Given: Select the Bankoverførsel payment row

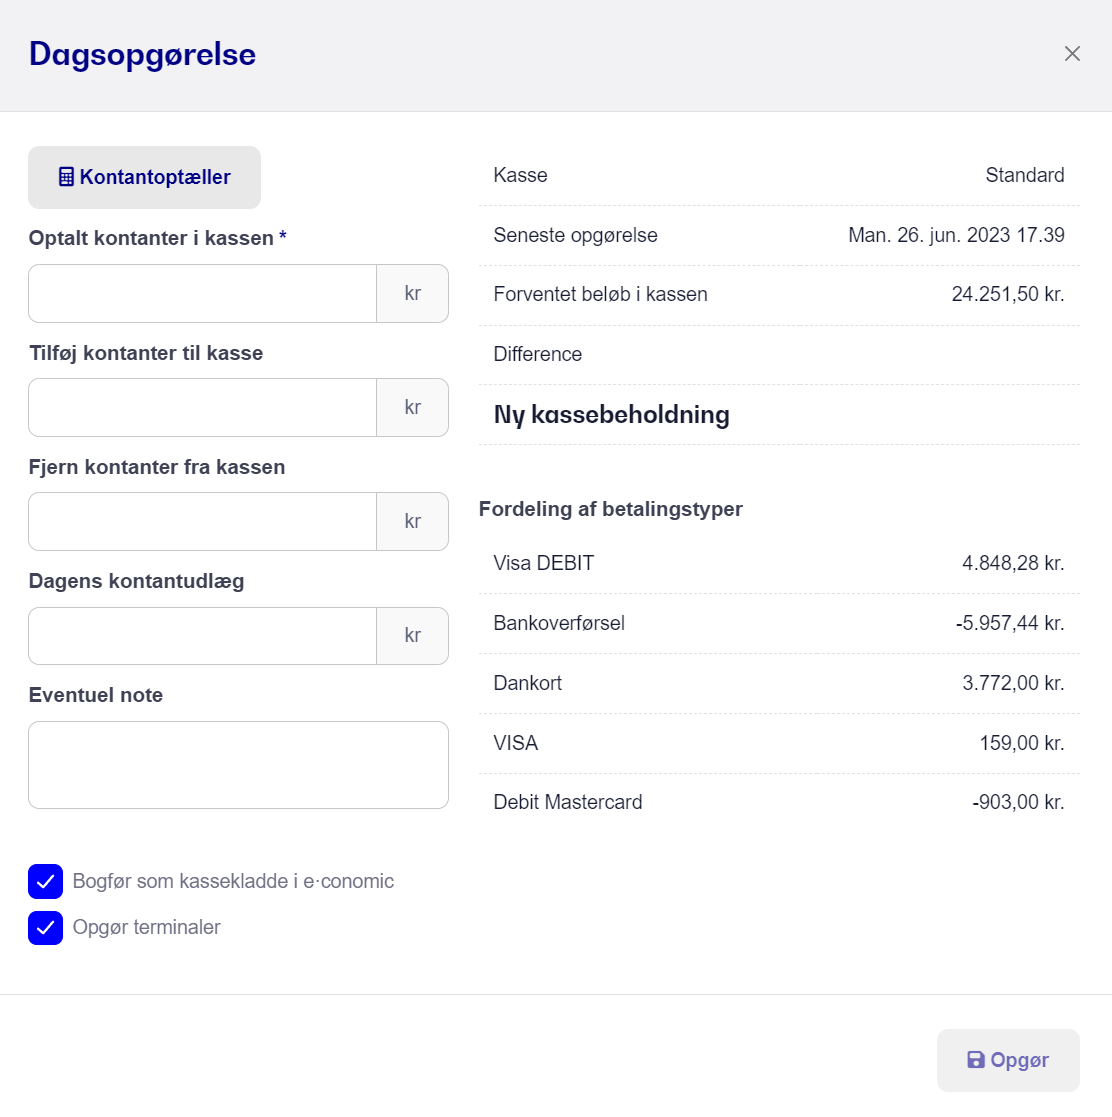Looking at the screenshot, I should tap(779, 623).
